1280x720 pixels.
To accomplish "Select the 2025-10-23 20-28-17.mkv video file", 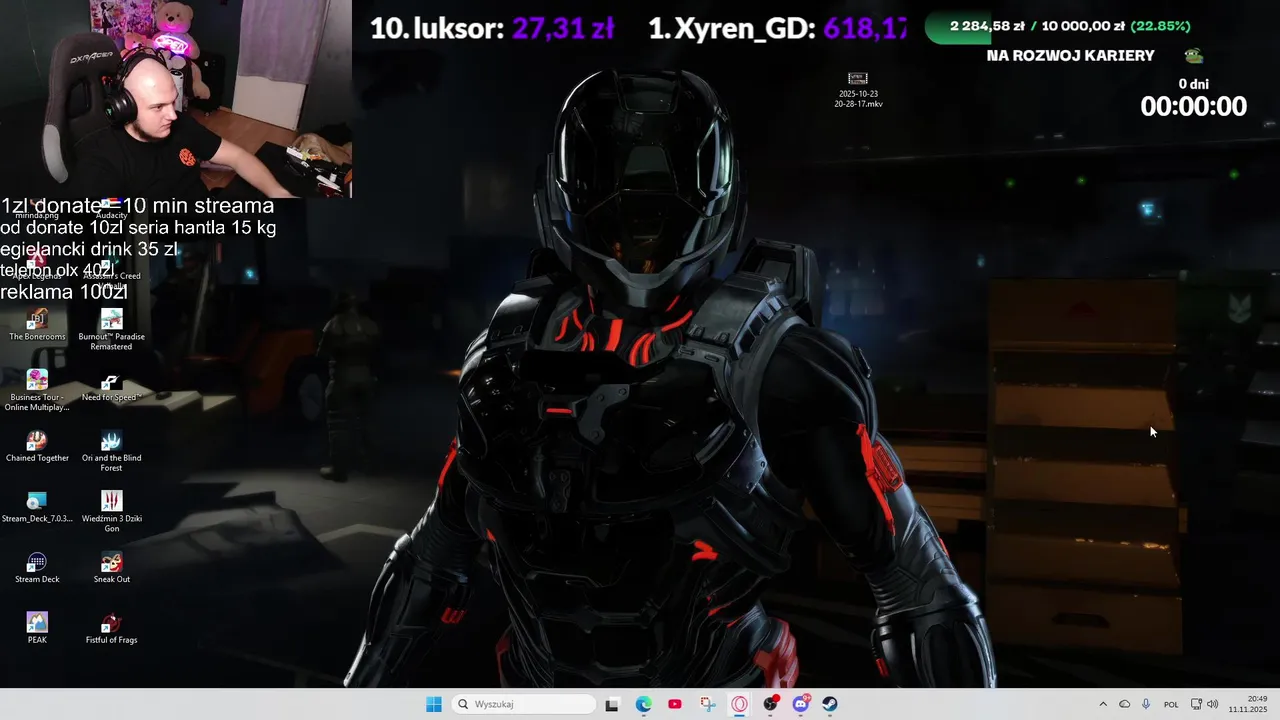I will (858, 89).
